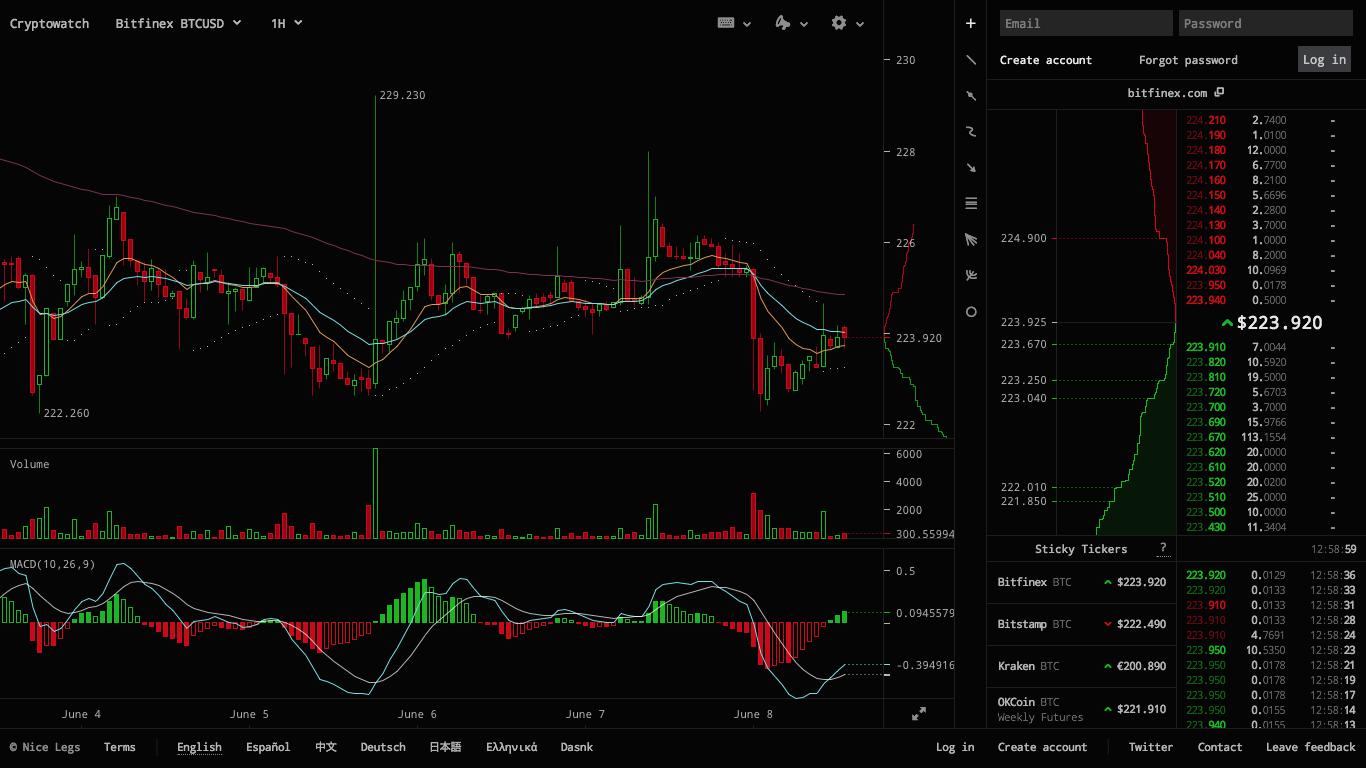This screenshot has height=768, width=1366.
Task: Open the bitfinex.com link
Action: click(1167, 92)
